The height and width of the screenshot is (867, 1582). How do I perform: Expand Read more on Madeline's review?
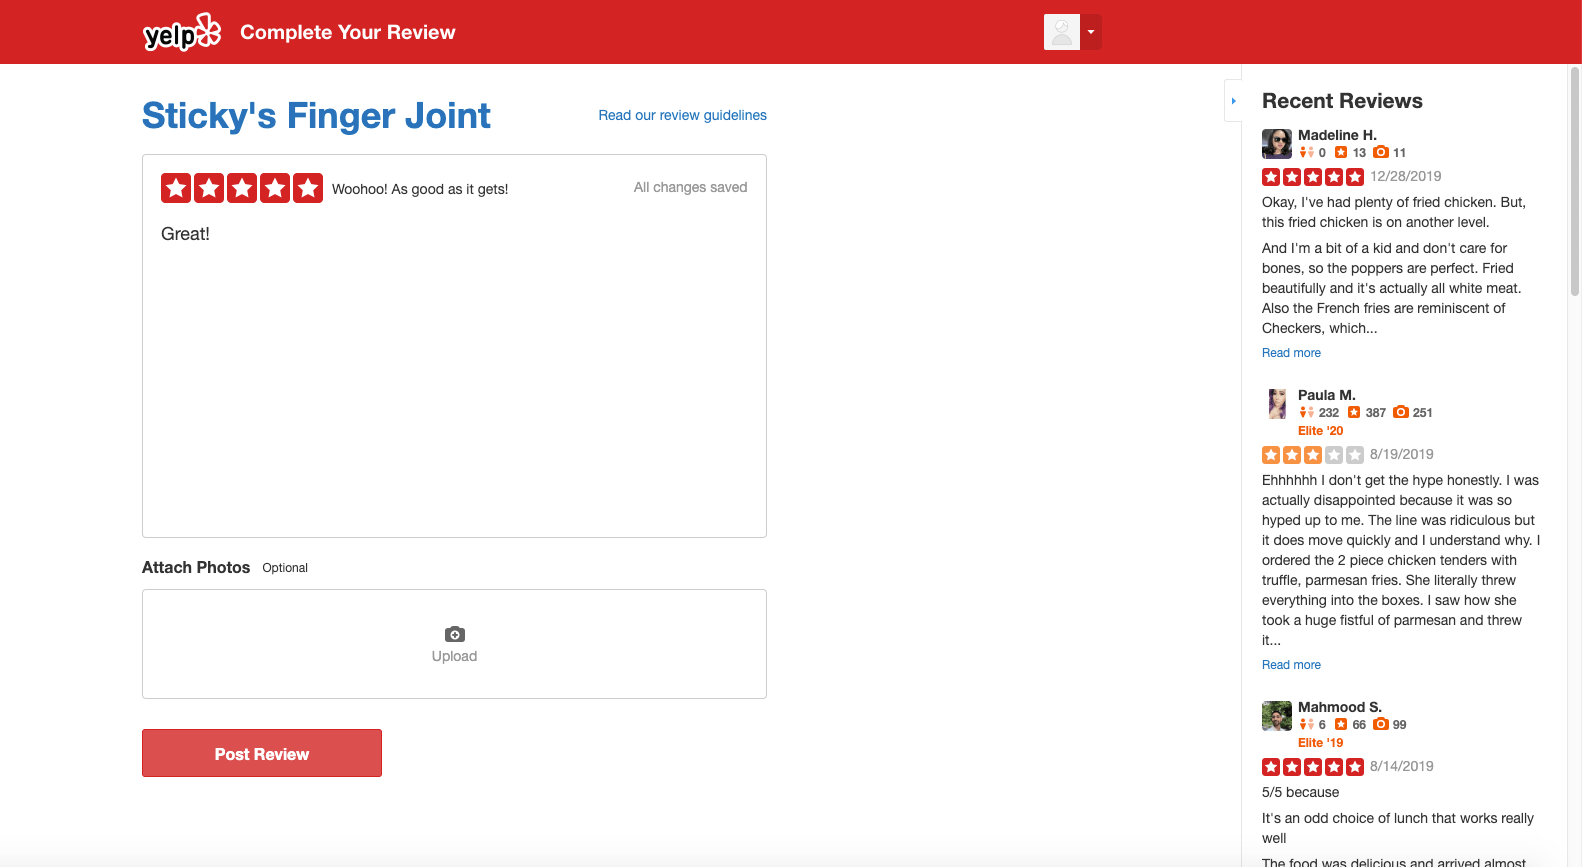pyautogui.click(x=1291, y=353)
